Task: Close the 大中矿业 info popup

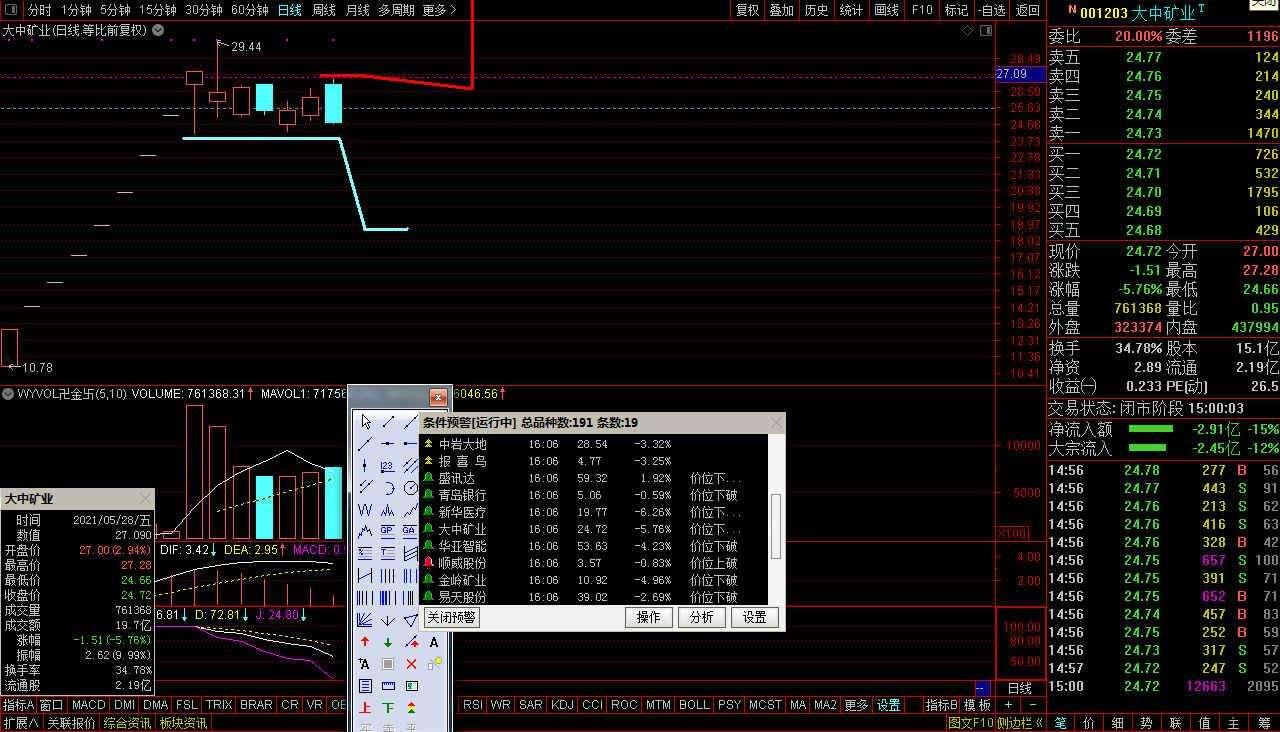Action: (146, 498)
